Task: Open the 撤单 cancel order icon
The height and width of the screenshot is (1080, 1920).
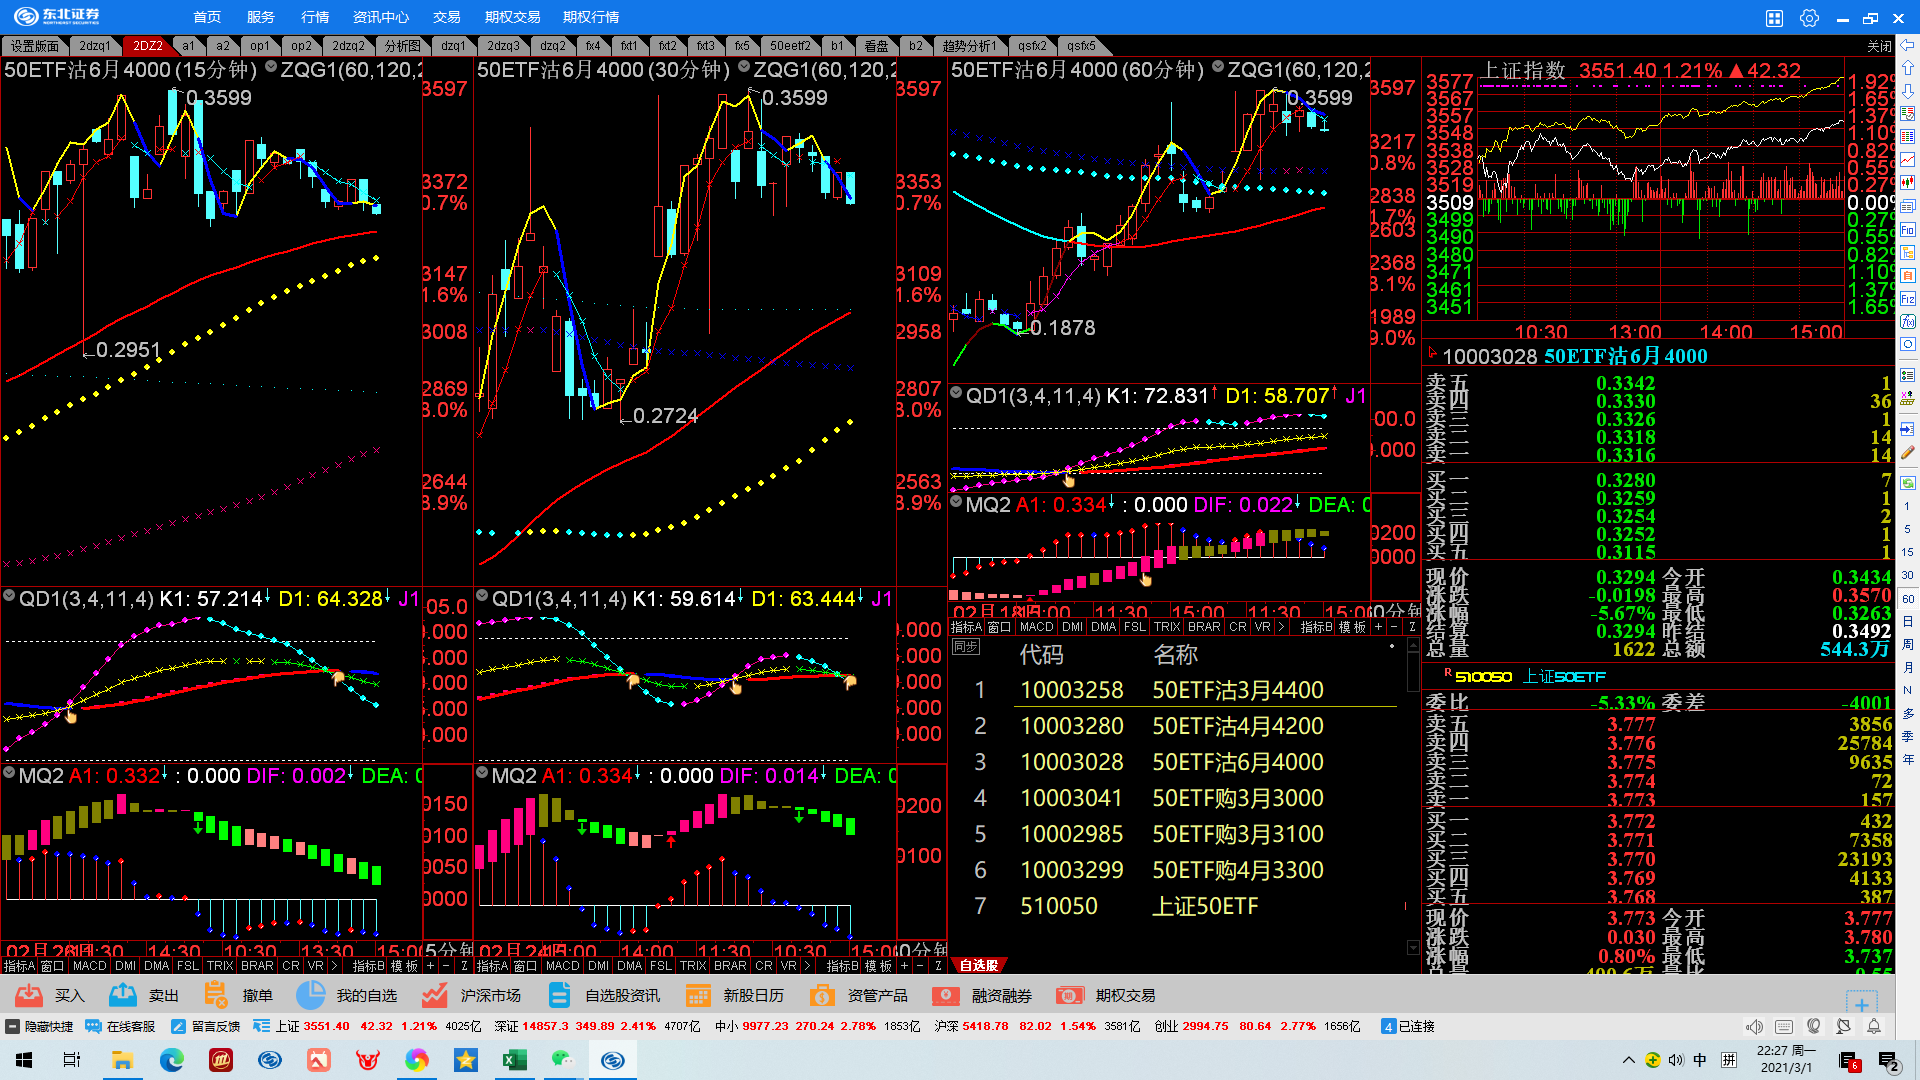Action: (216, 995)
